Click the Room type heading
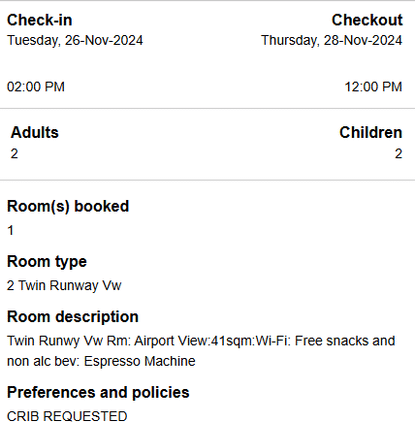415x428 pixels. [x=47, y=262]
